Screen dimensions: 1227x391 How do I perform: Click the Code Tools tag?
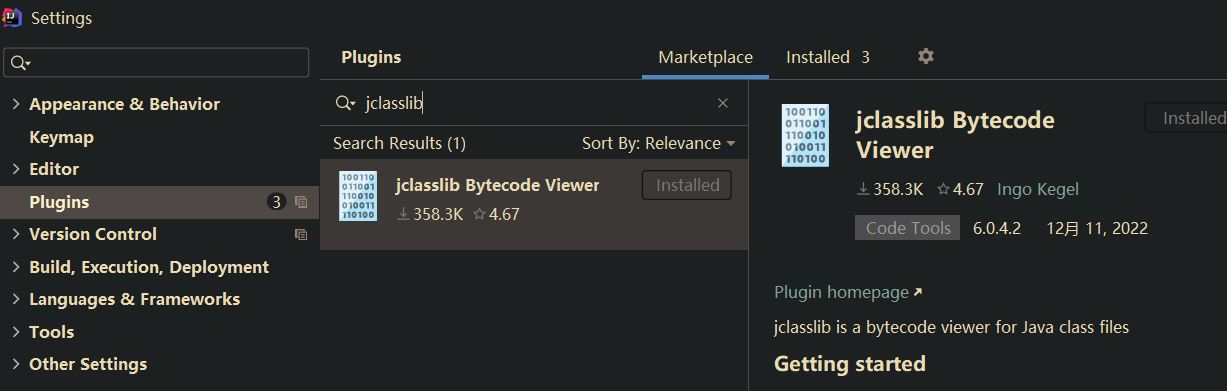pyautogui.click(x=908, y=228)
